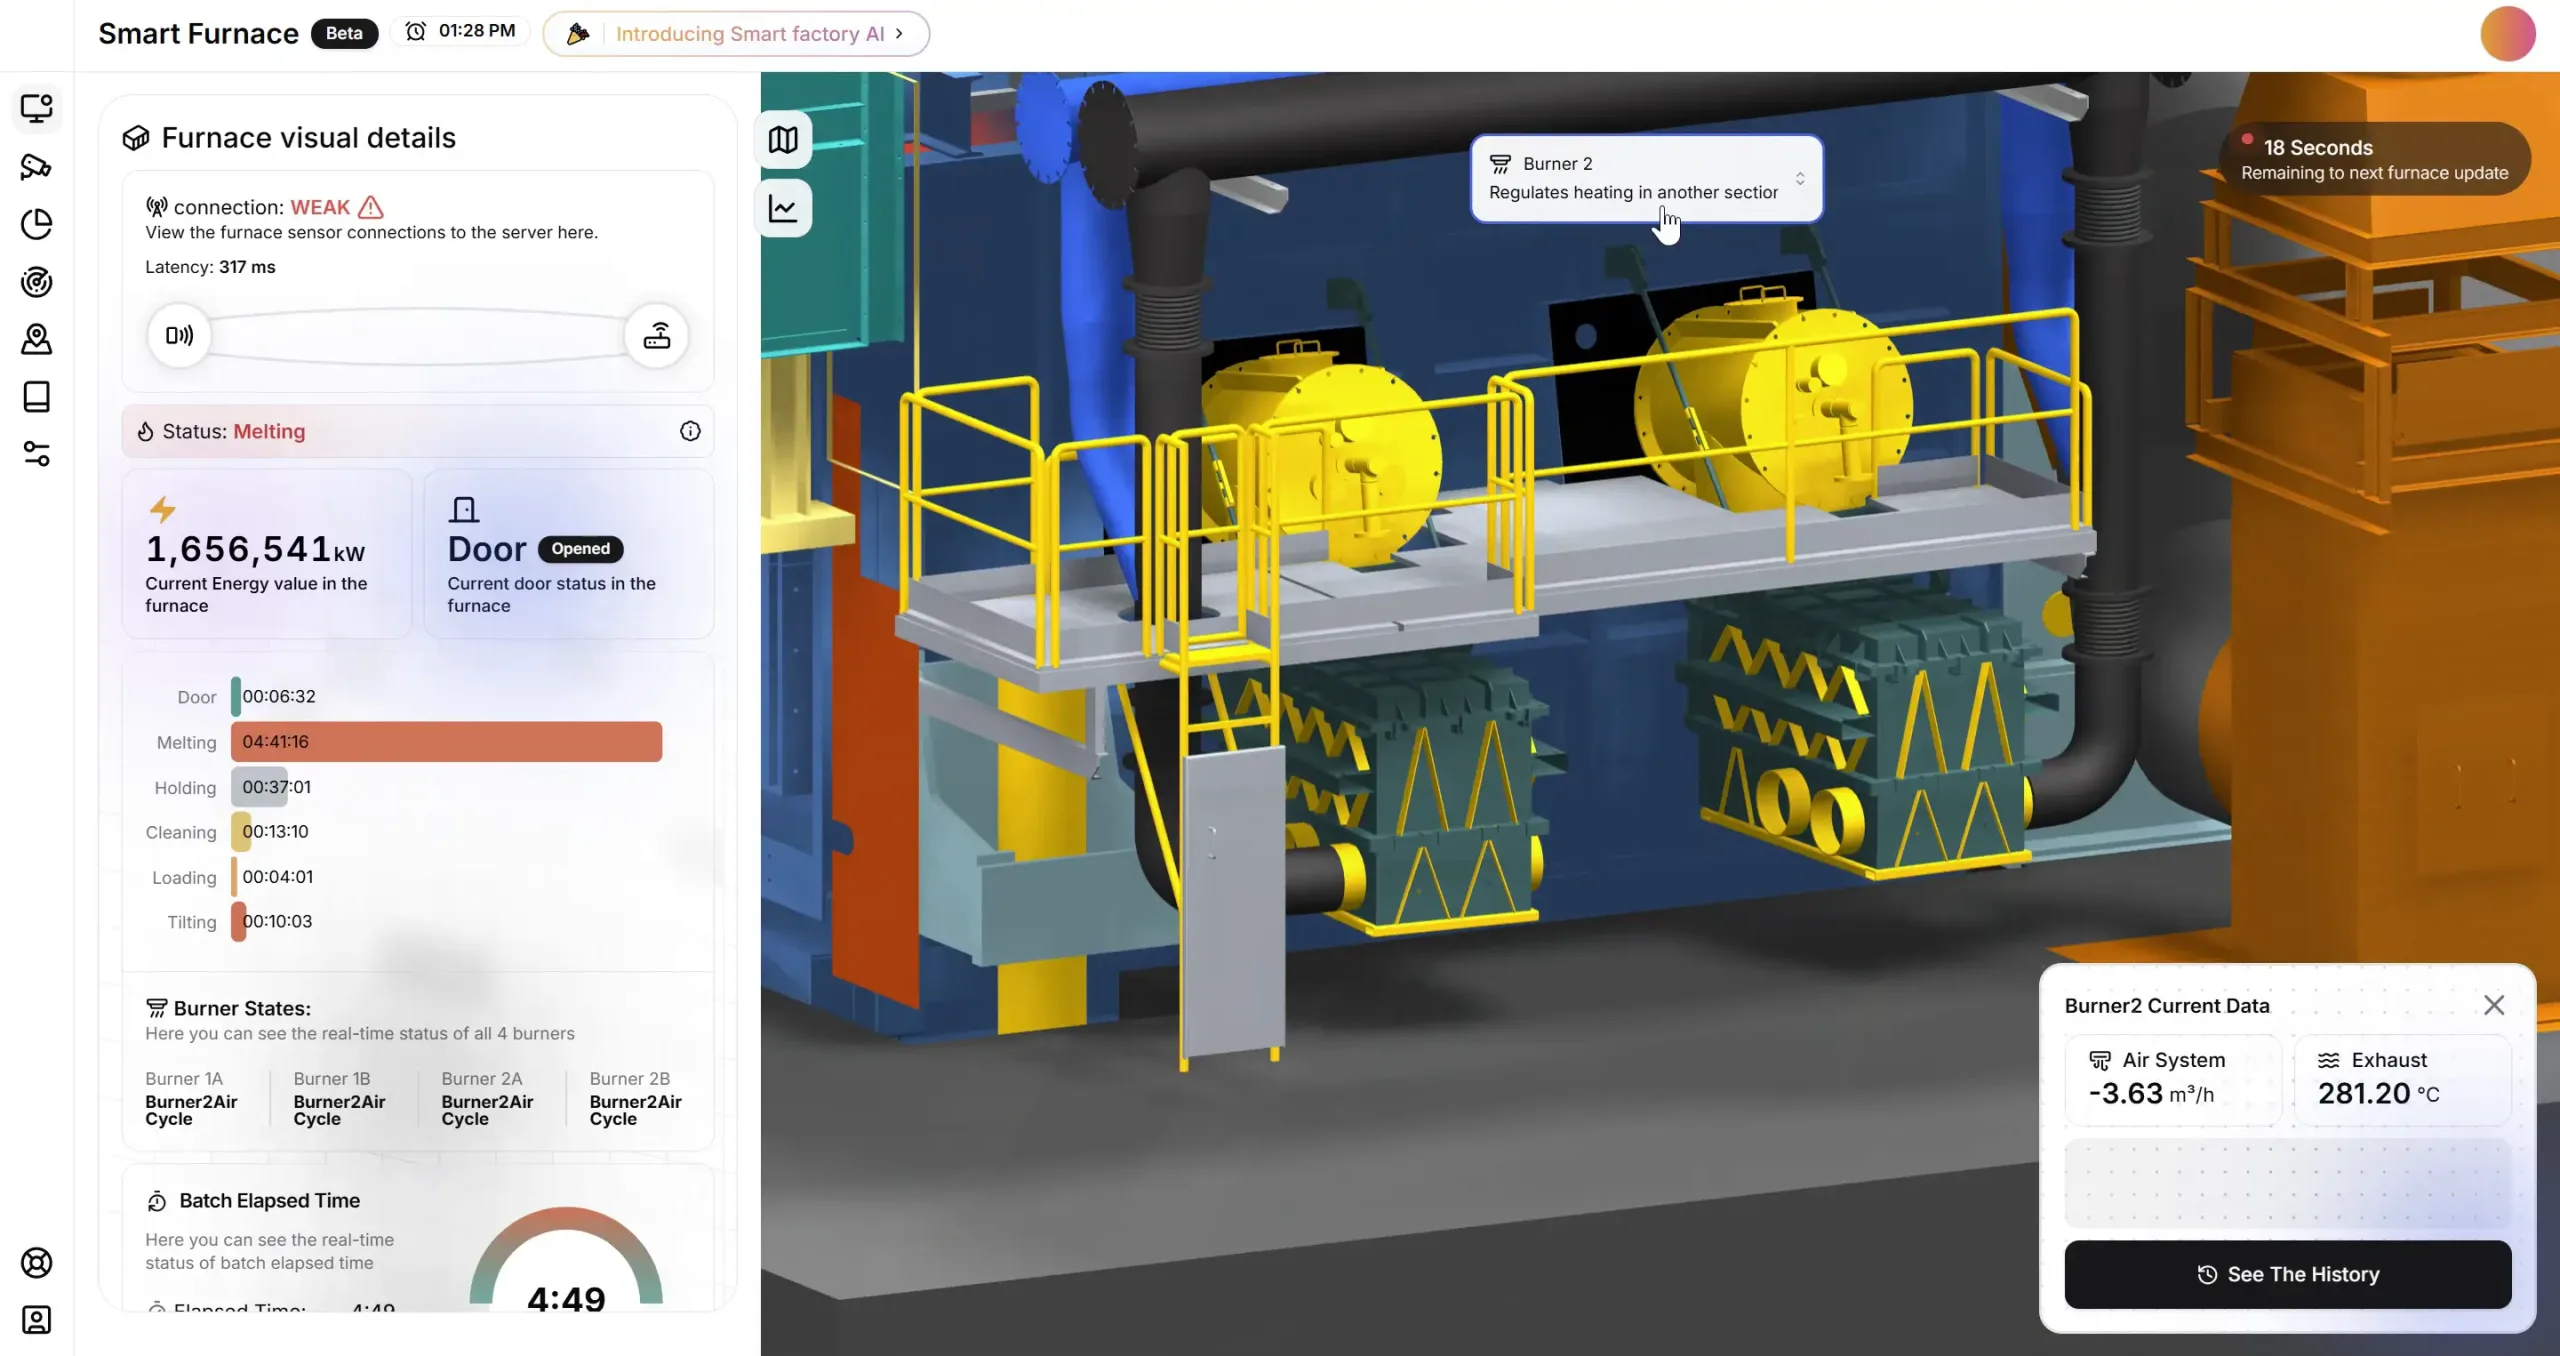Click the See The History button
The height and width of the screenshot is (1356, 2560).
tap(2287, 1274)
